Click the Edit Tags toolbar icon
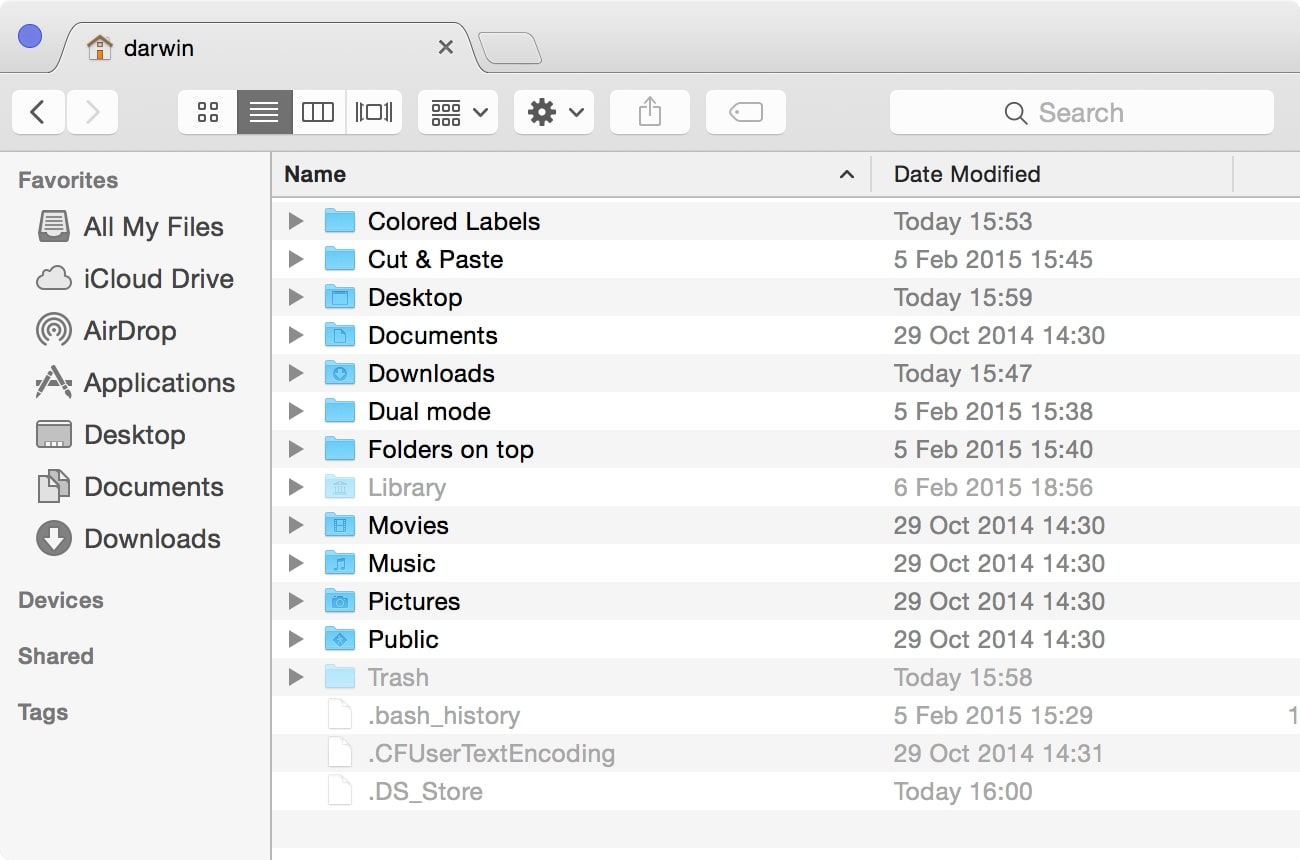This screenshot has height=860, width=1300. coord(745,112)
